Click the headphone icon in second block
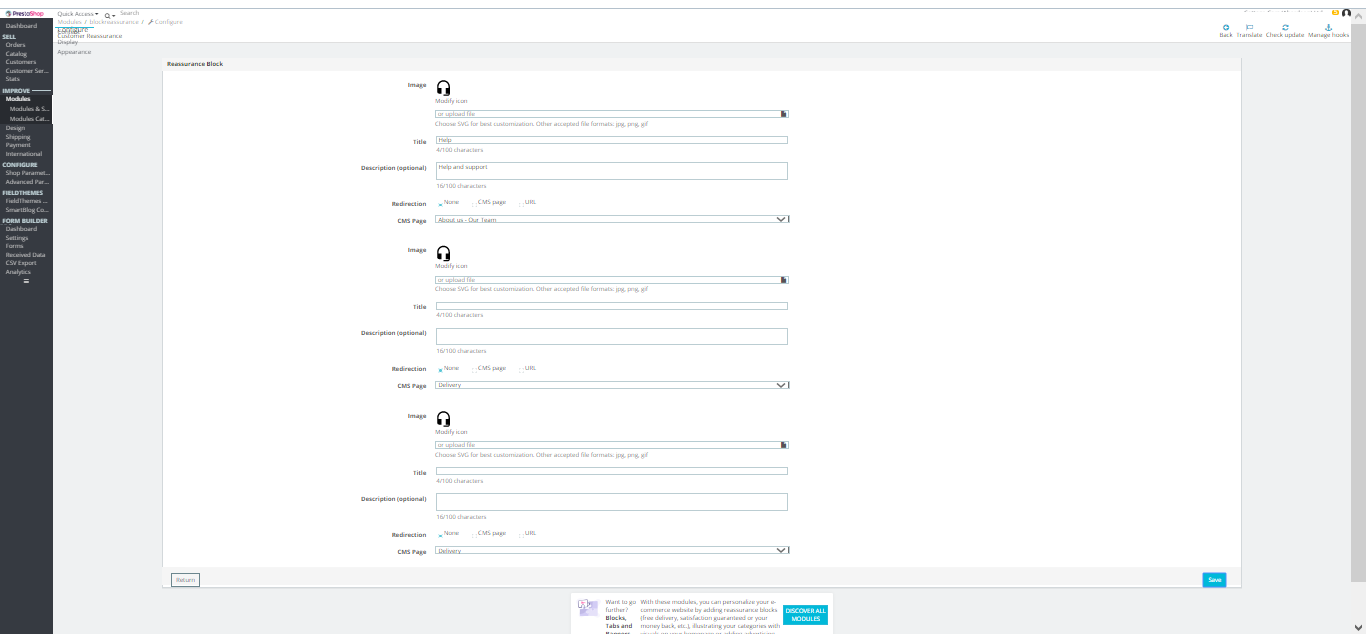1366x634 pixels. point(444,253)
